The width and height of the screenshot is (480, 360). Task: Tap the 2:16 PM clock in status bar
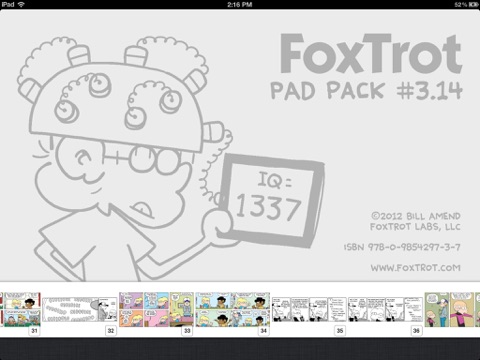[x=240, y=5]
